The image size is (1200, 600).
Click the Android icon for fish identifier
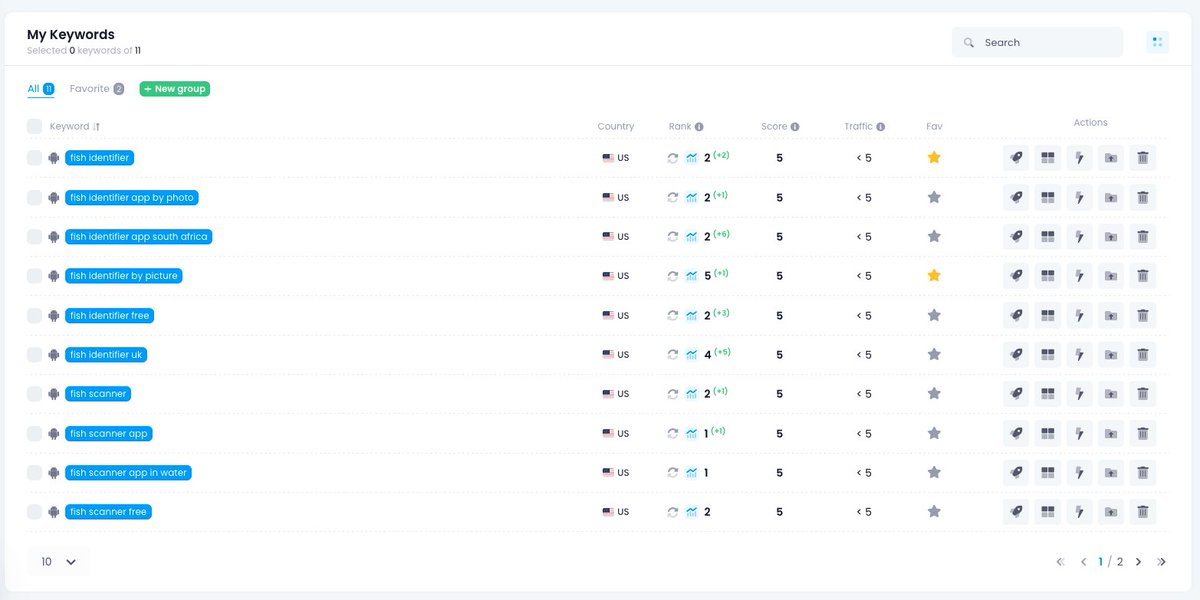click(x=54, y=158)
